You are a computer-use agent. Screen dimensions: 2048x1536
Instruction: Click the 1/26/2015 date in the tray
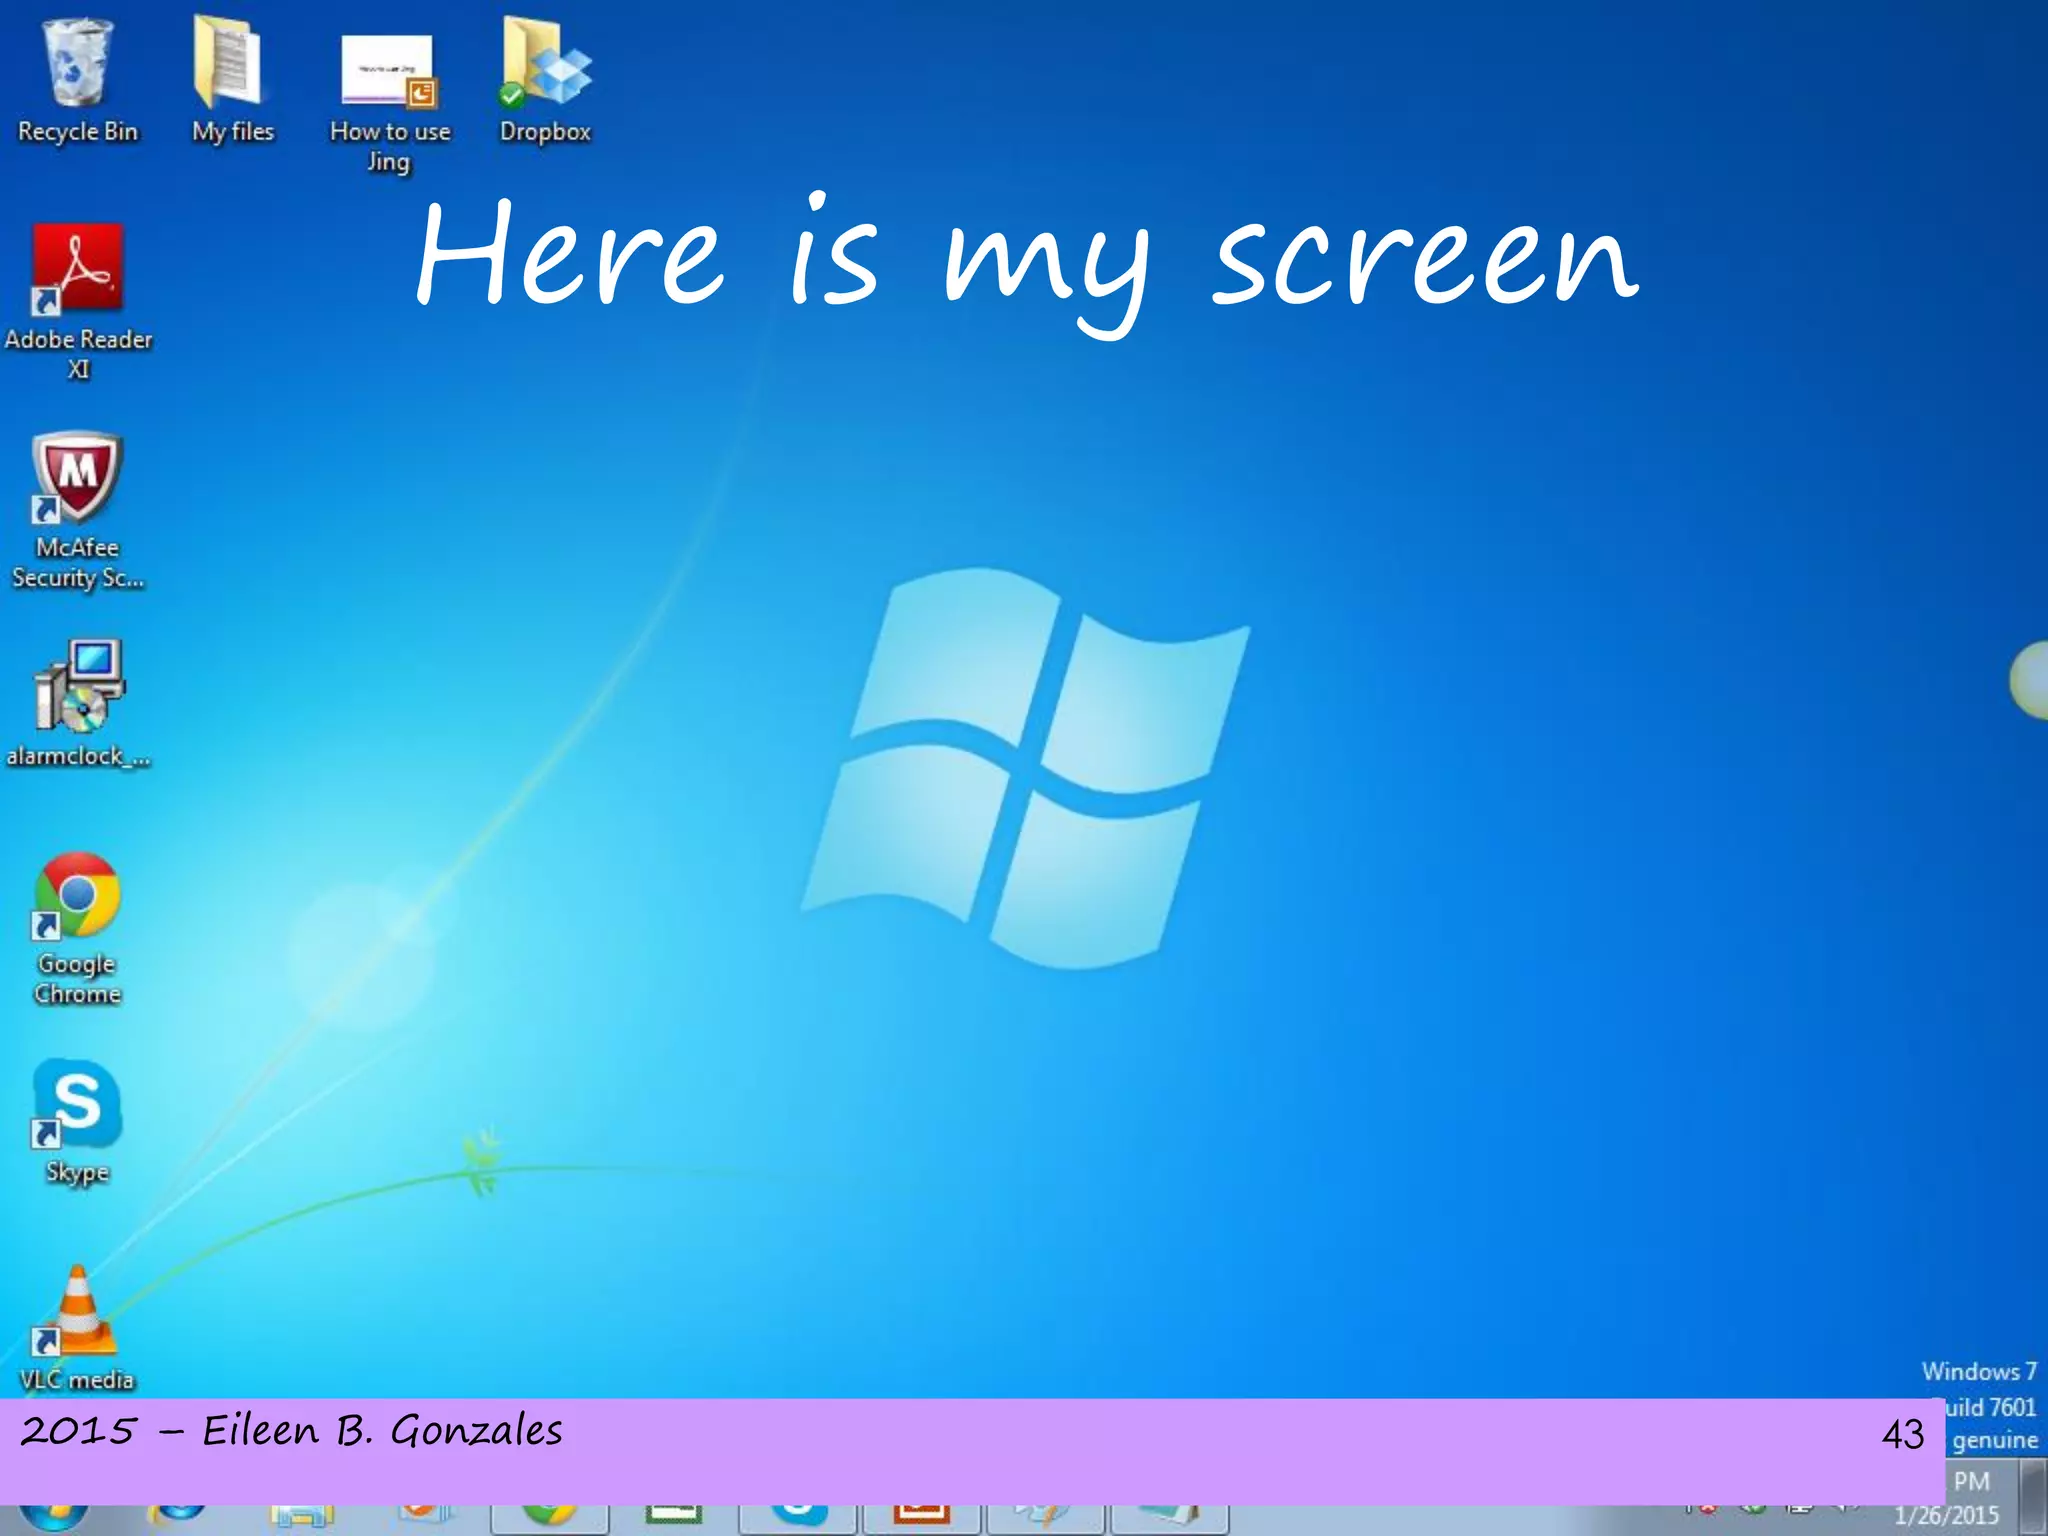pyautogui.click(x=1947, y=1516)
